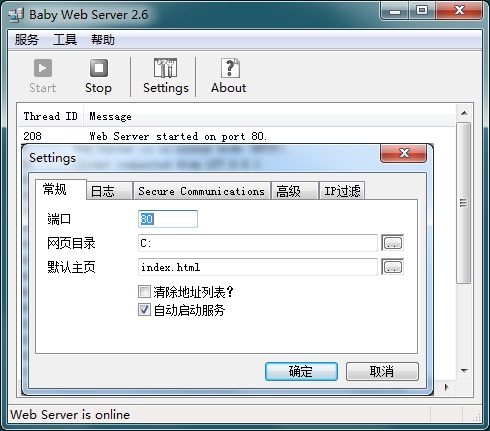490x431 pixels.
Task: Enable the 清除地址列表 checkbox
Action: [x=144, y=292]
